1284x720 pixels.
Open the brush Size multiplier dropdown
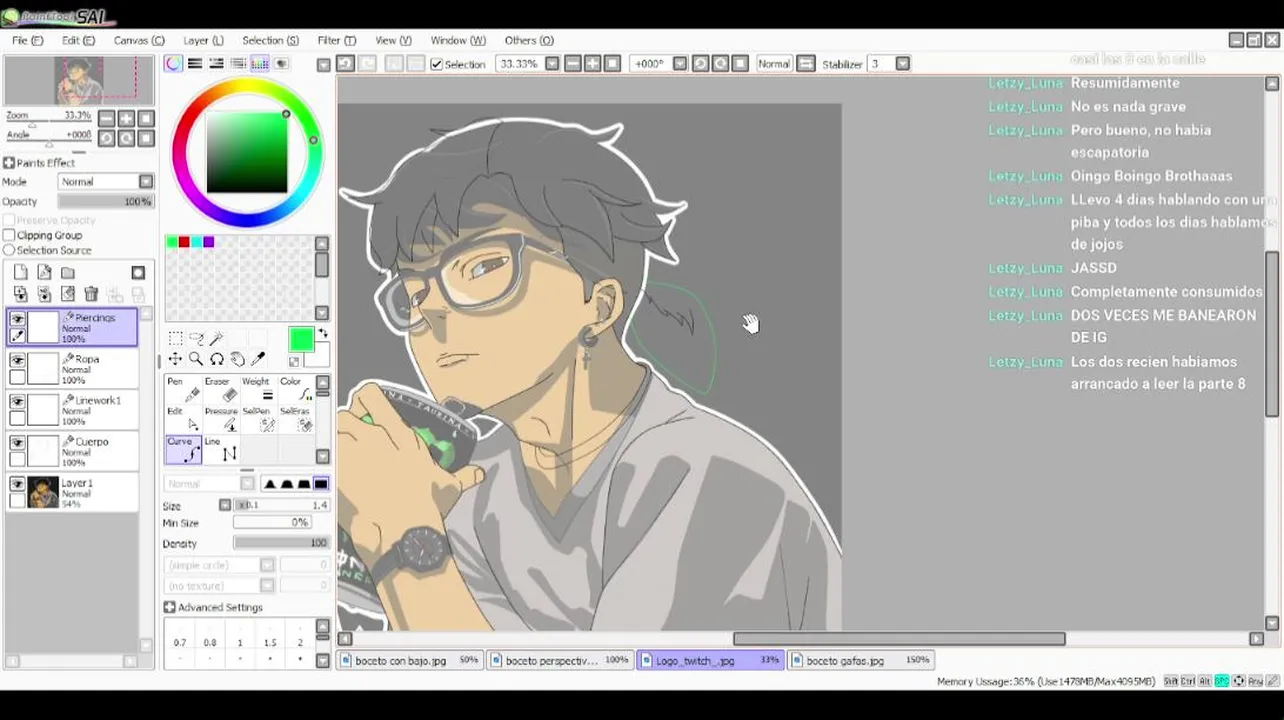225,505
